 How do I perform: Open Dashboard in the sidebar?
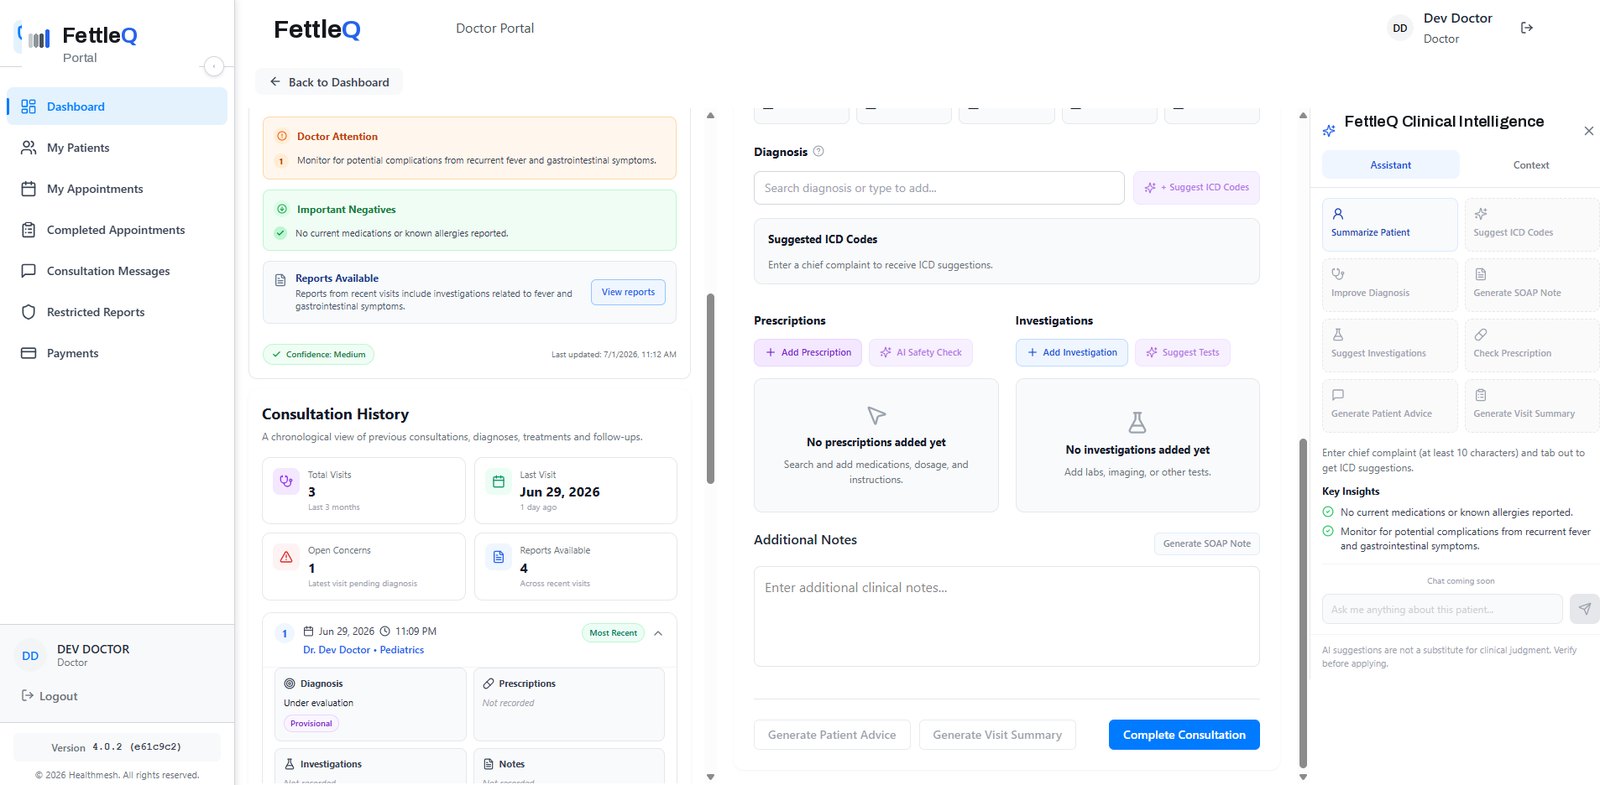[117, 106]
